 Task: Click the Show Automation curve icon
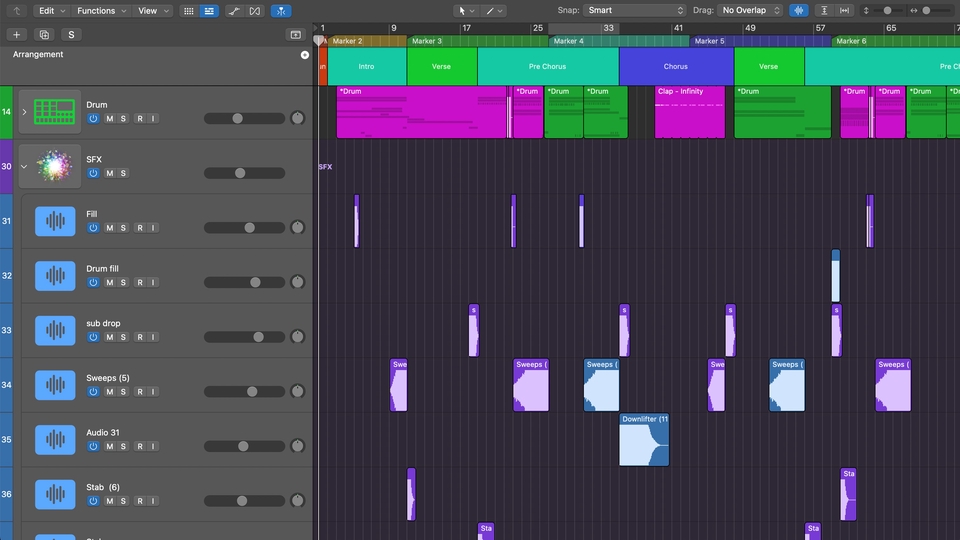pyautogui.click(x=233, y=10)
